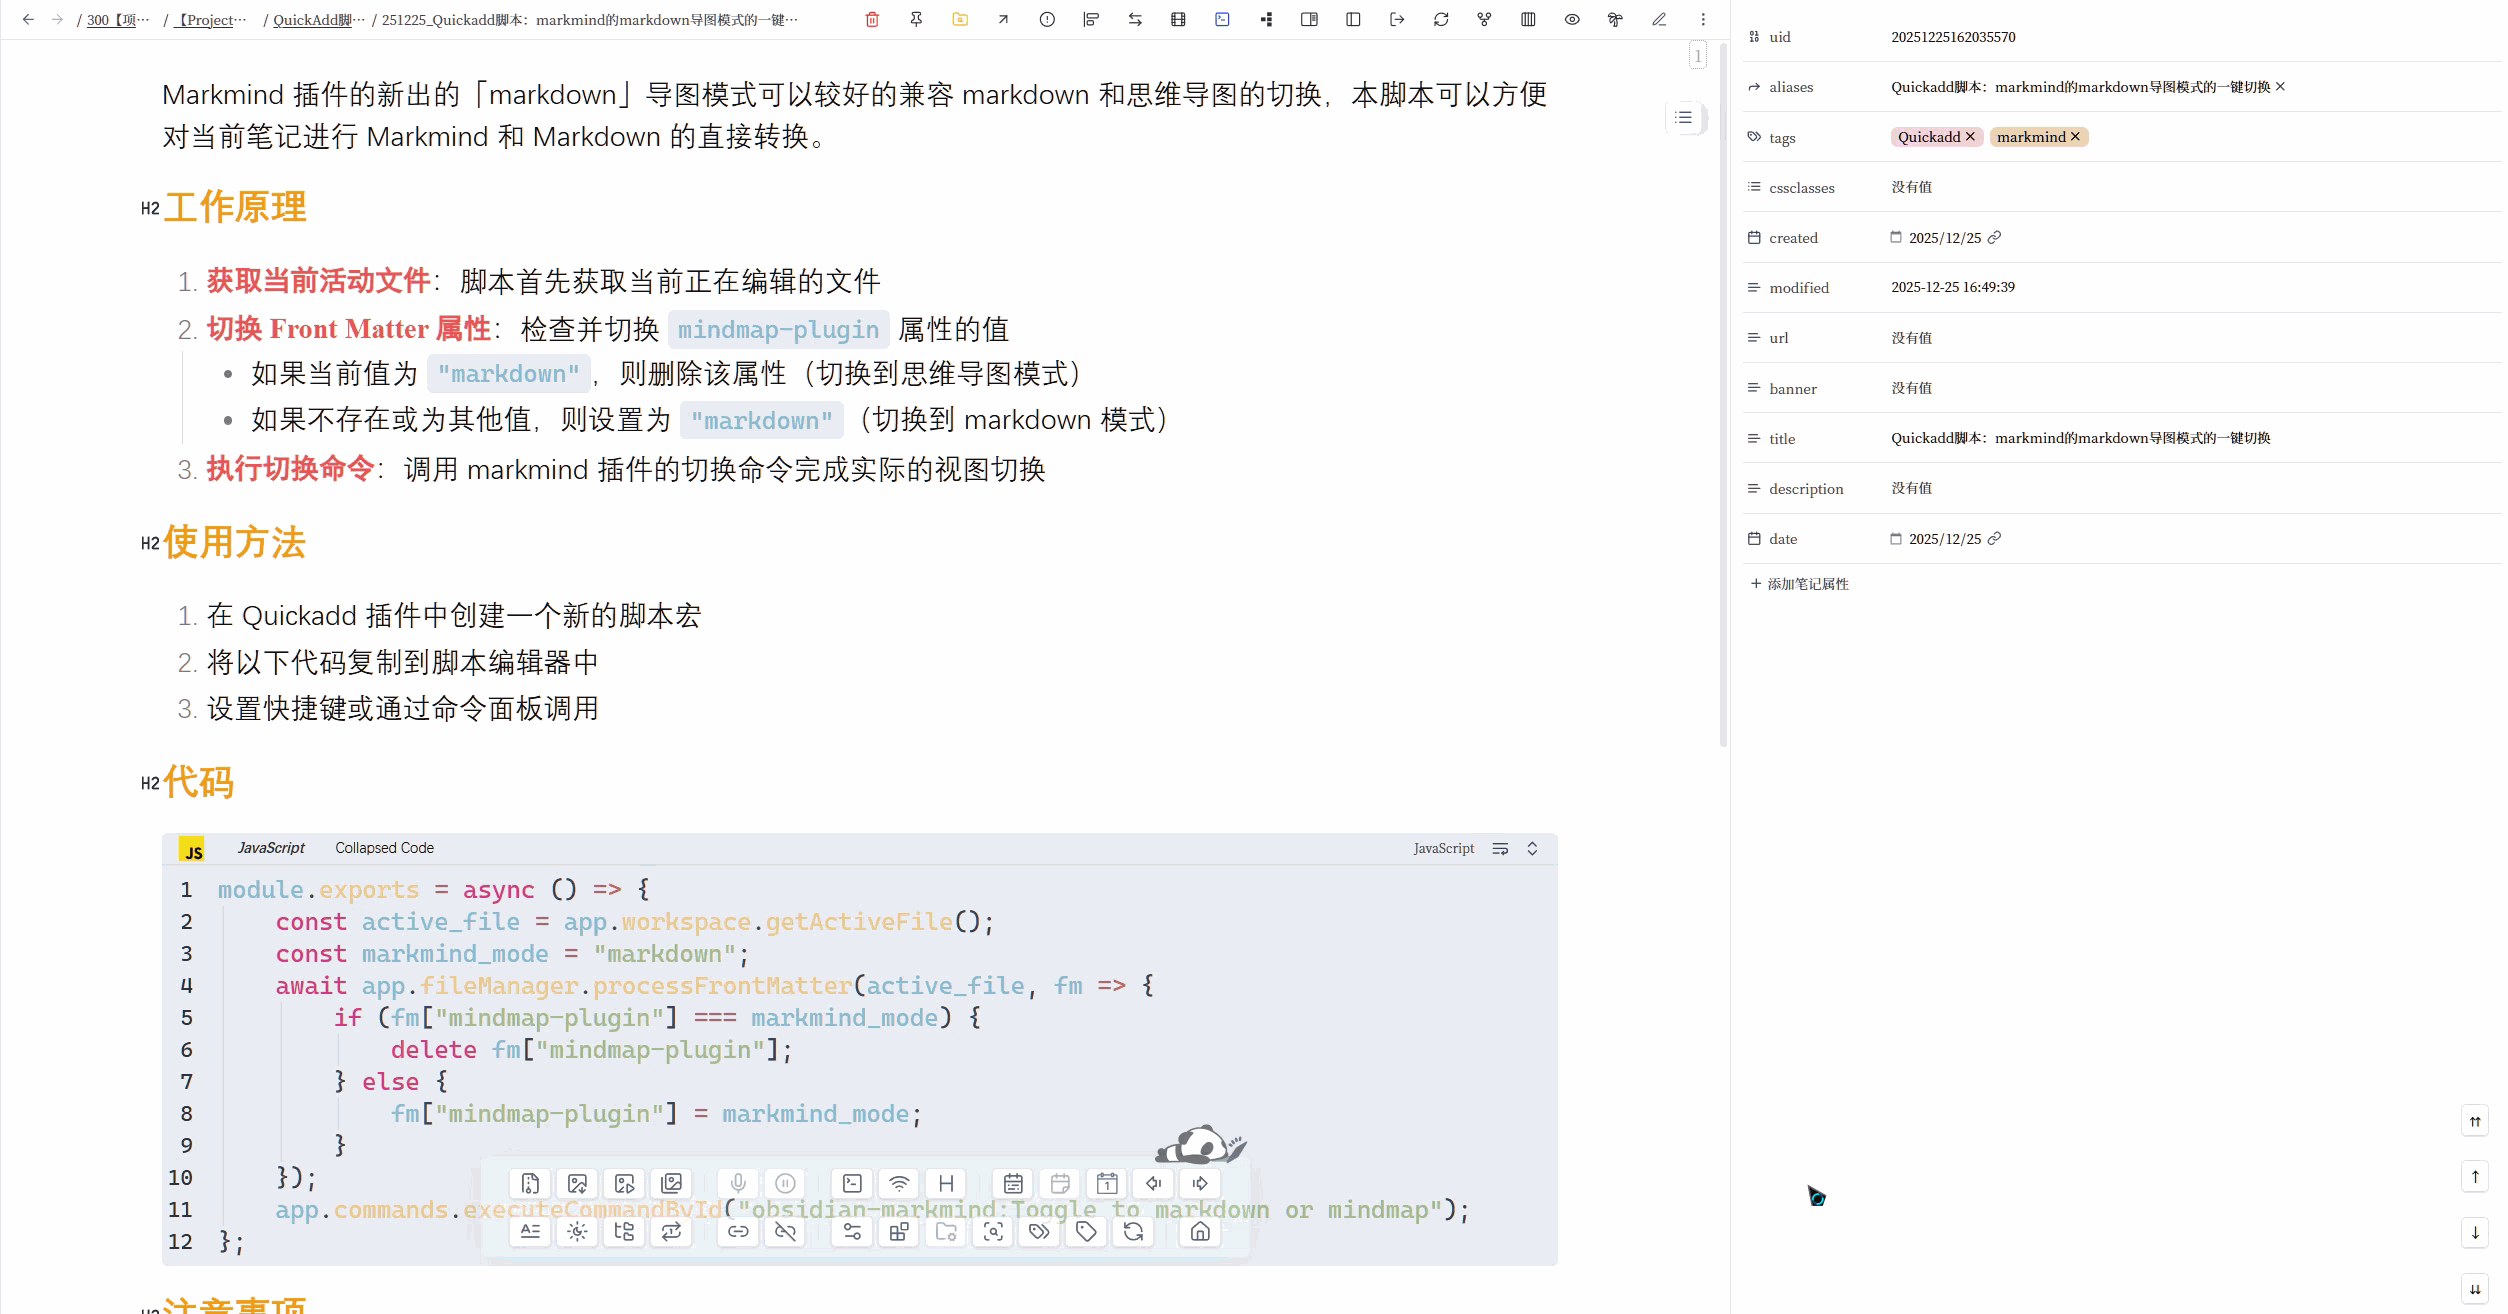Expand the outline list icon beside text
Viewport: 2508px width, 1314px height.
1684,117
